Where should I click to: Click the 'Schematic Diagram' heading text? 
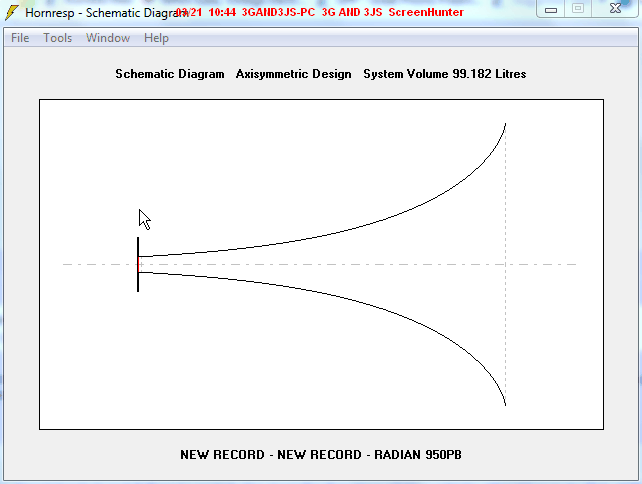click(170, 74)
